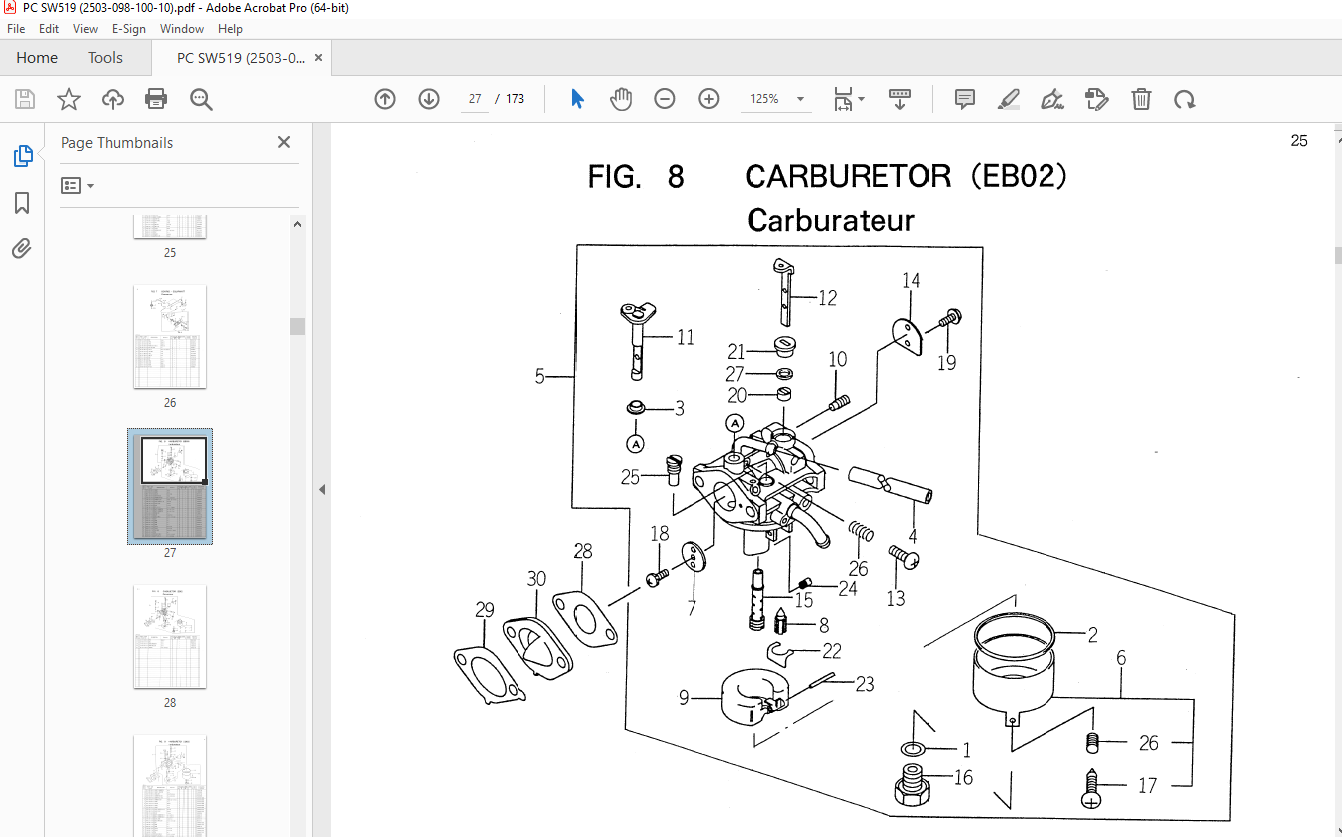Collapse the navigation pane with the arrow handle
This screenshot has height=837, width=1342.
pyautogui.click(x=322, y=489)
